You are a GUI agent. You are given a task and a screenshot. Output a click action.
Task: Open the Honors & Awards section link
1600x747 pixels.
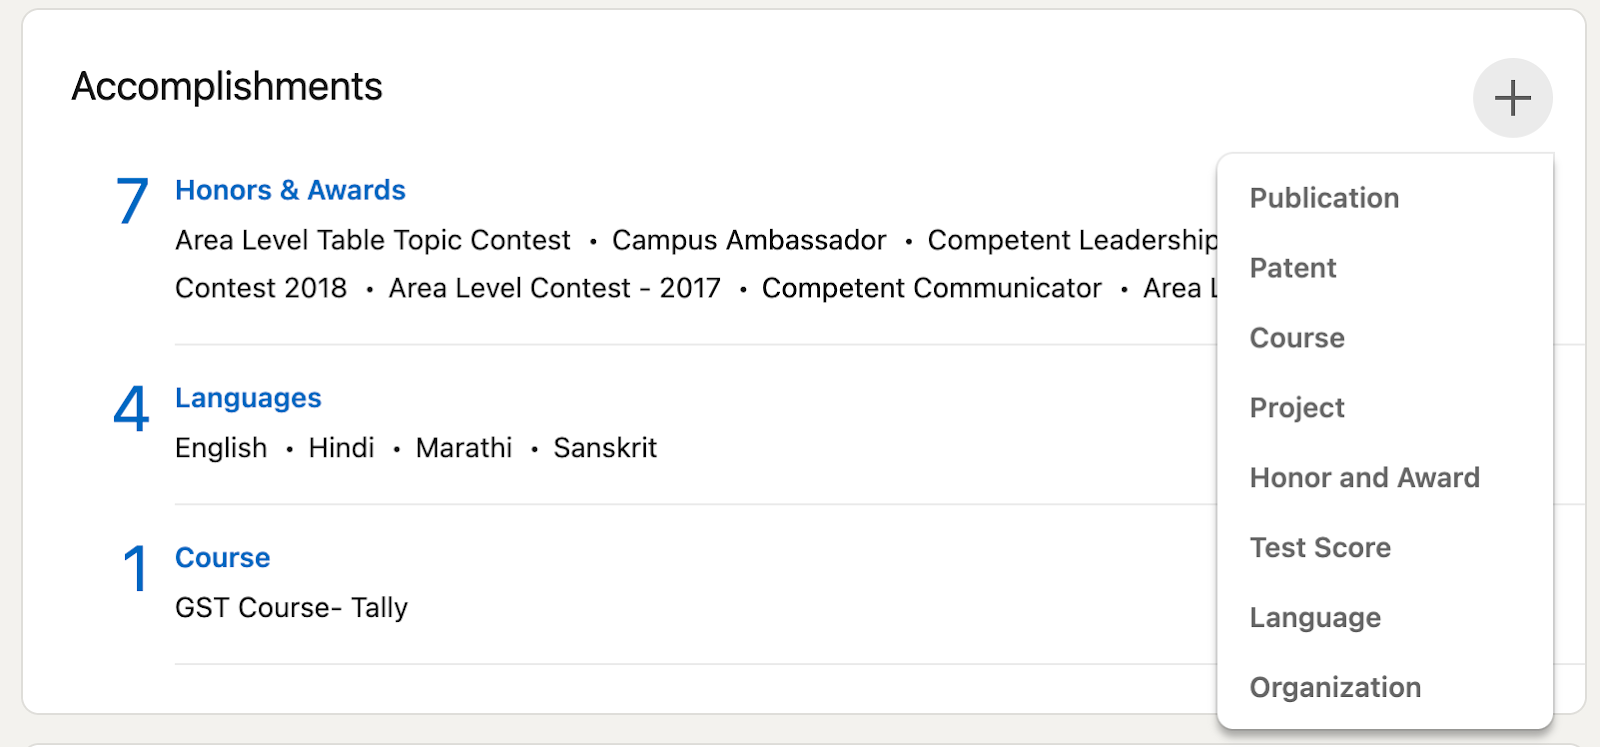(290, 190)
